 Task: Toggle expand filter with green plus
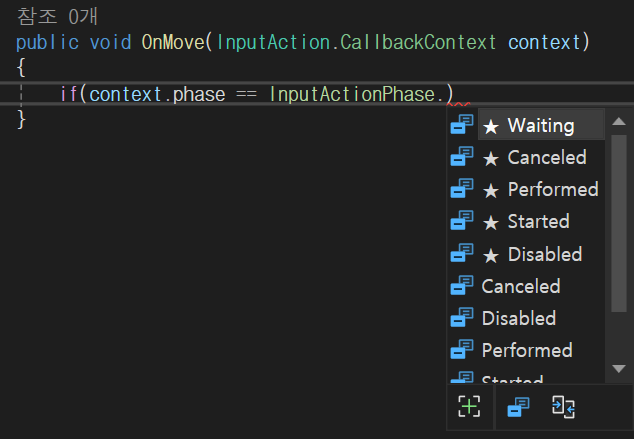469,406
